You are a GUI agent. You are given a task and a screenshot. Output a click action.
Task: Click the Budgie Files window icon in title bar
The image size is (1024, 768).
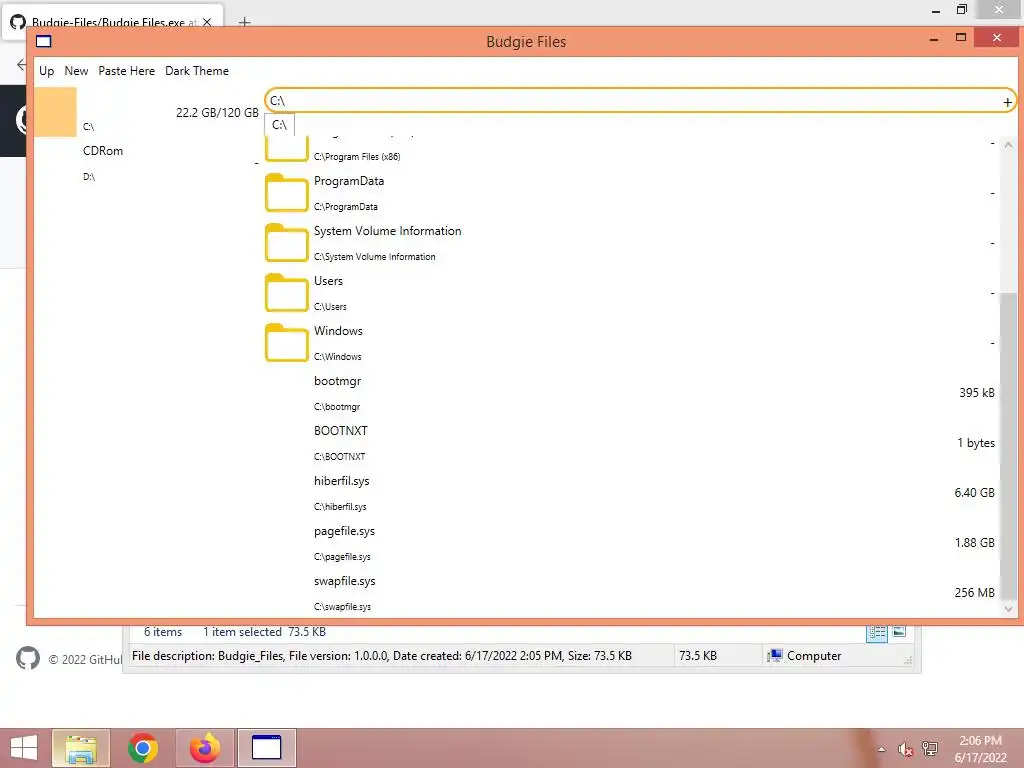44,42
